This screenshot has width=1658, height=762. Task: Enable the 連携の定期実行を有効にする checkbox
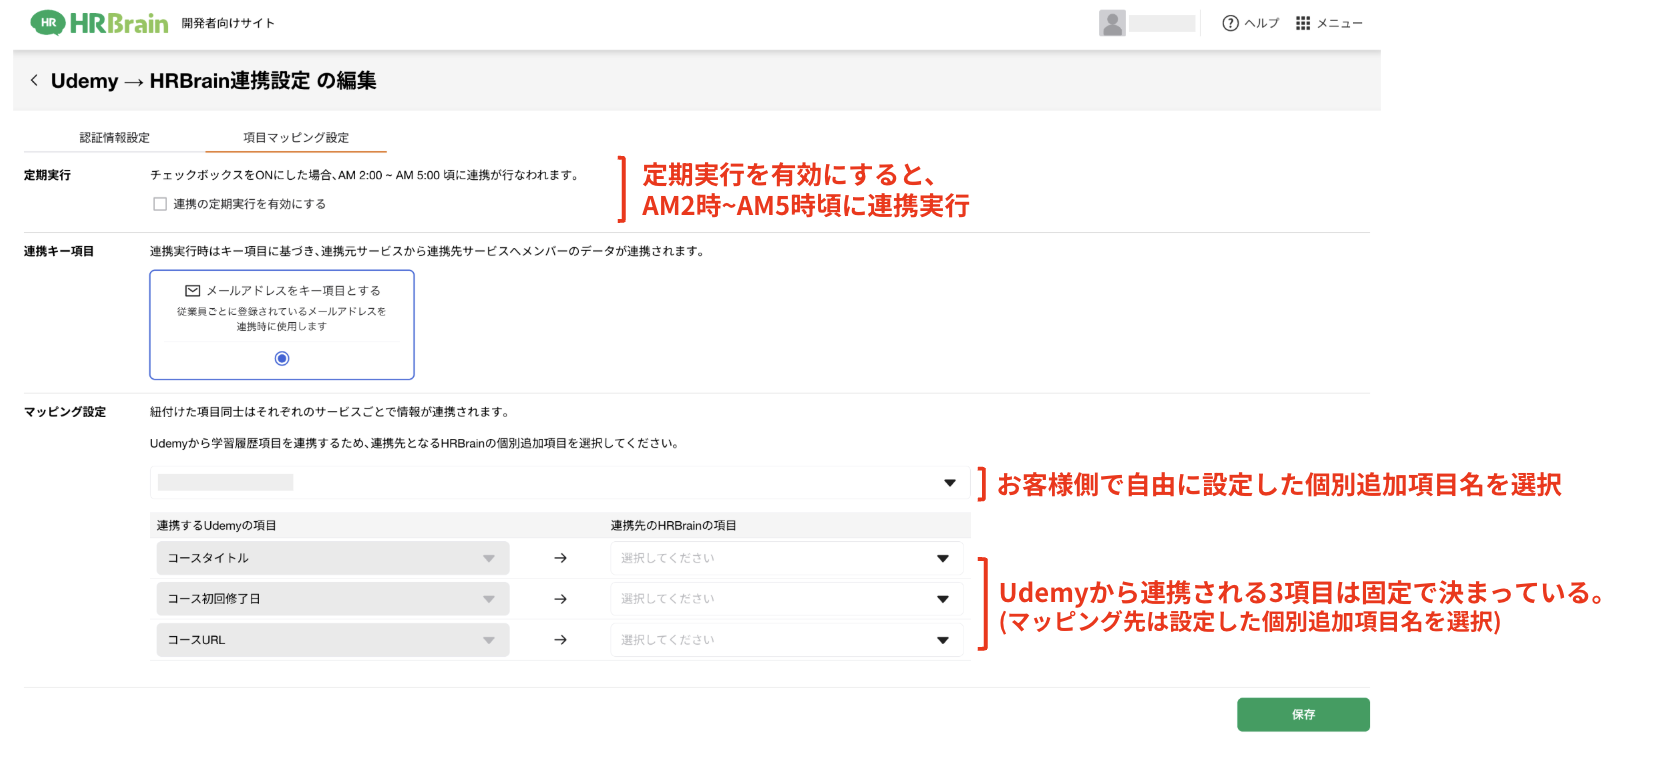[x=160, y=204]
